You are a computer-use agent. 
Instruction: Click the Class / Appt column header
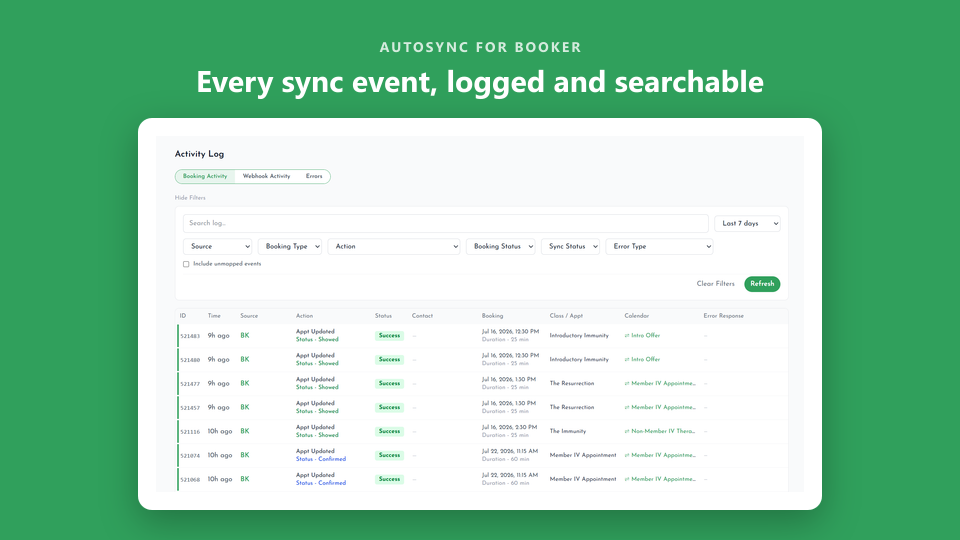(x=566, y=316)
